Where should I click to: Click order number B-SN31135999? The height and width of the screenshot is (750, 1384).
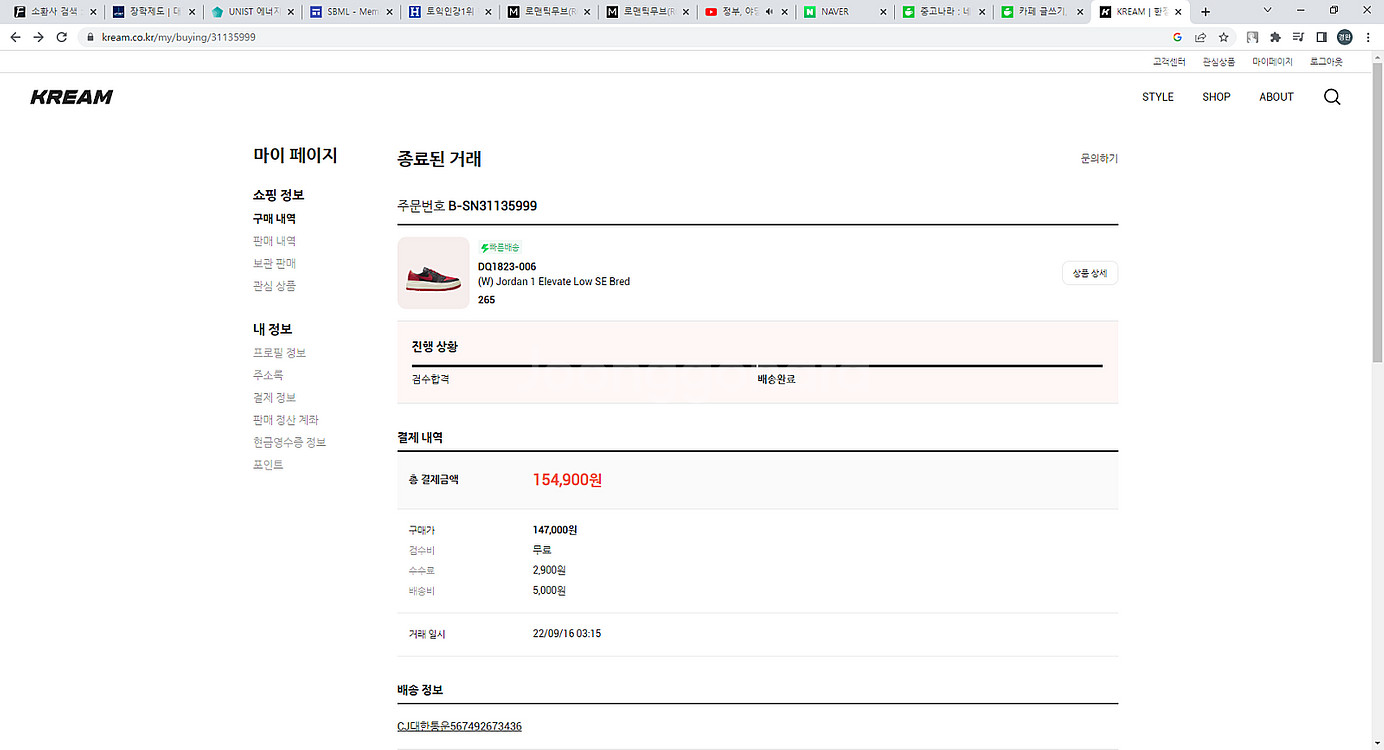pyautogui.click(x=492, y=206)
